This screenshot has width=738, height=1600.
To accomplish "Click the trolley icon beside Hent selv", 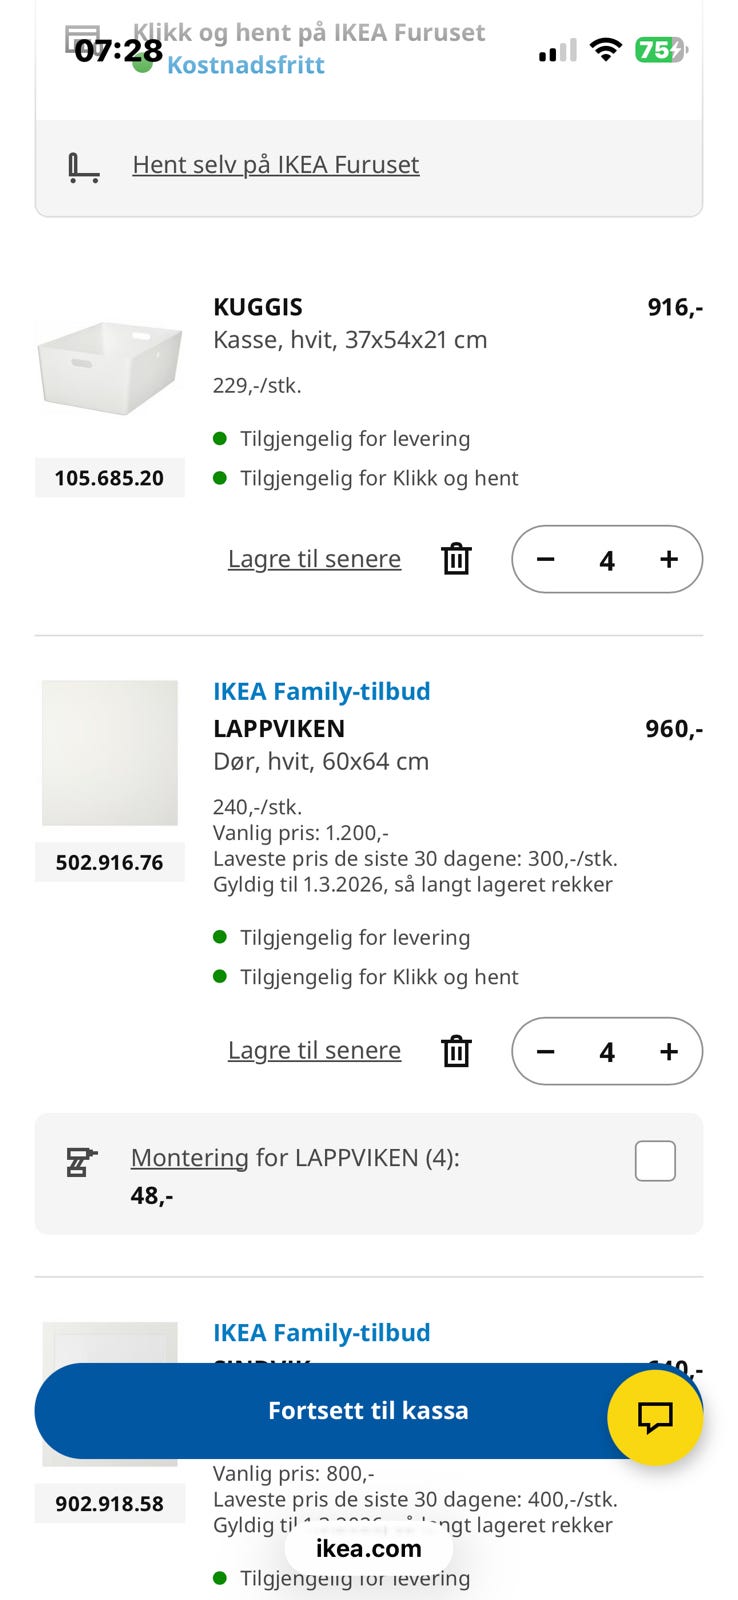I will coord(83,166).
